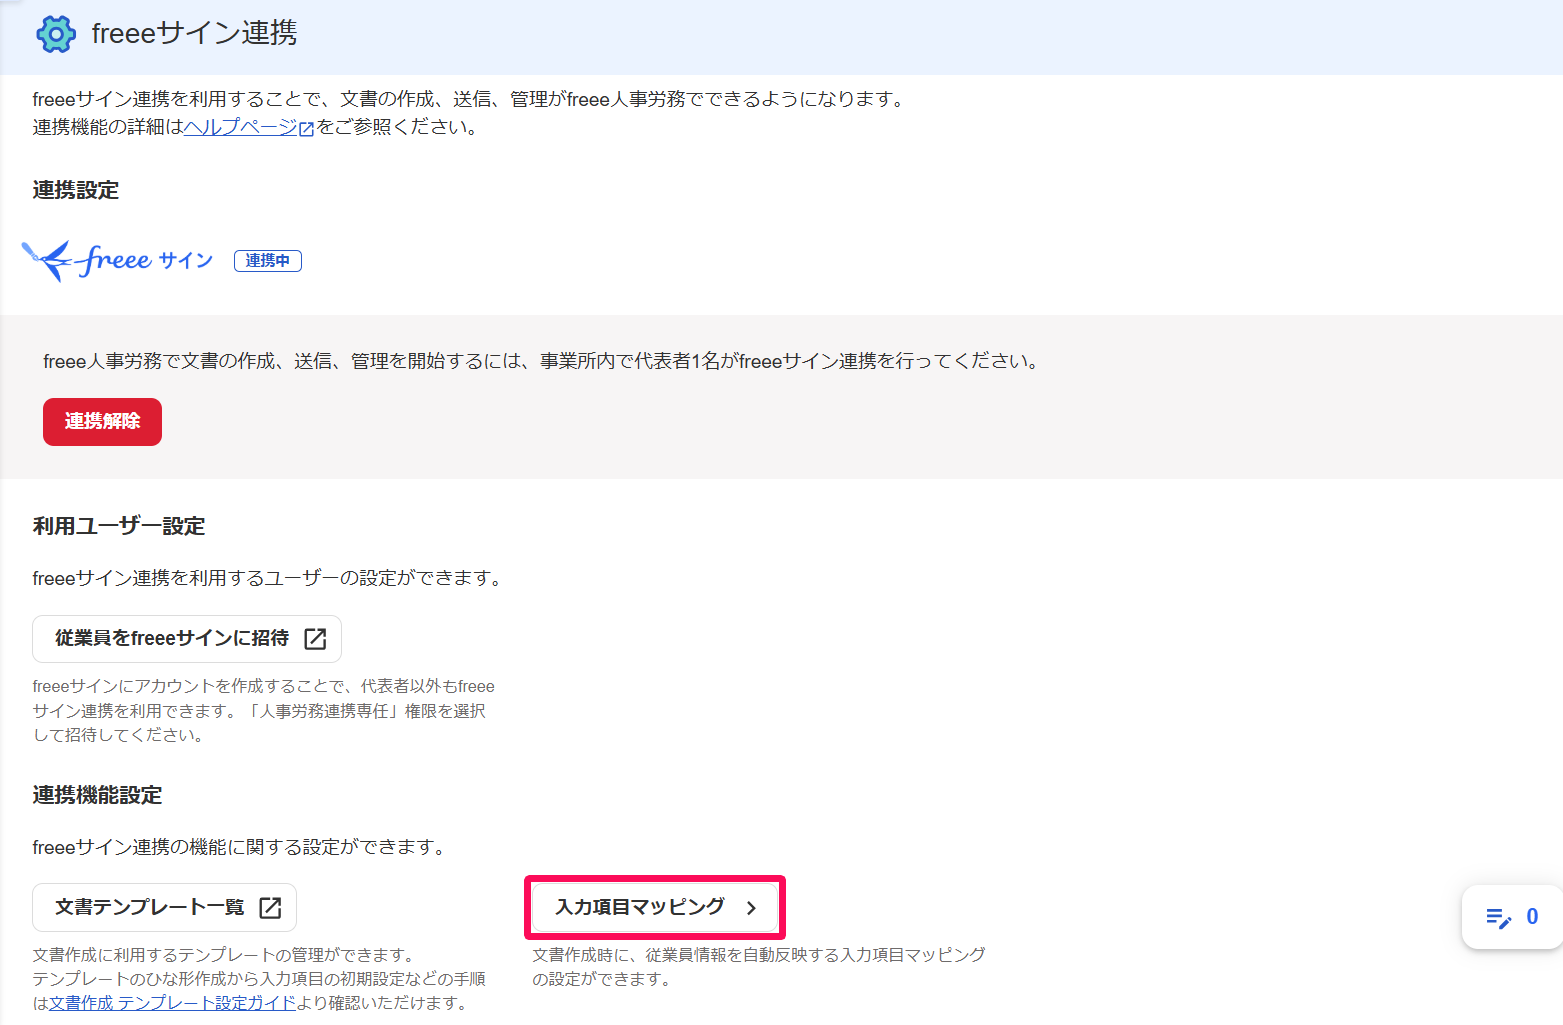Click the gear icon beside freeeサイン連携 title
This screenshot has width=1563, height=1025.
(x=56, y=34)
